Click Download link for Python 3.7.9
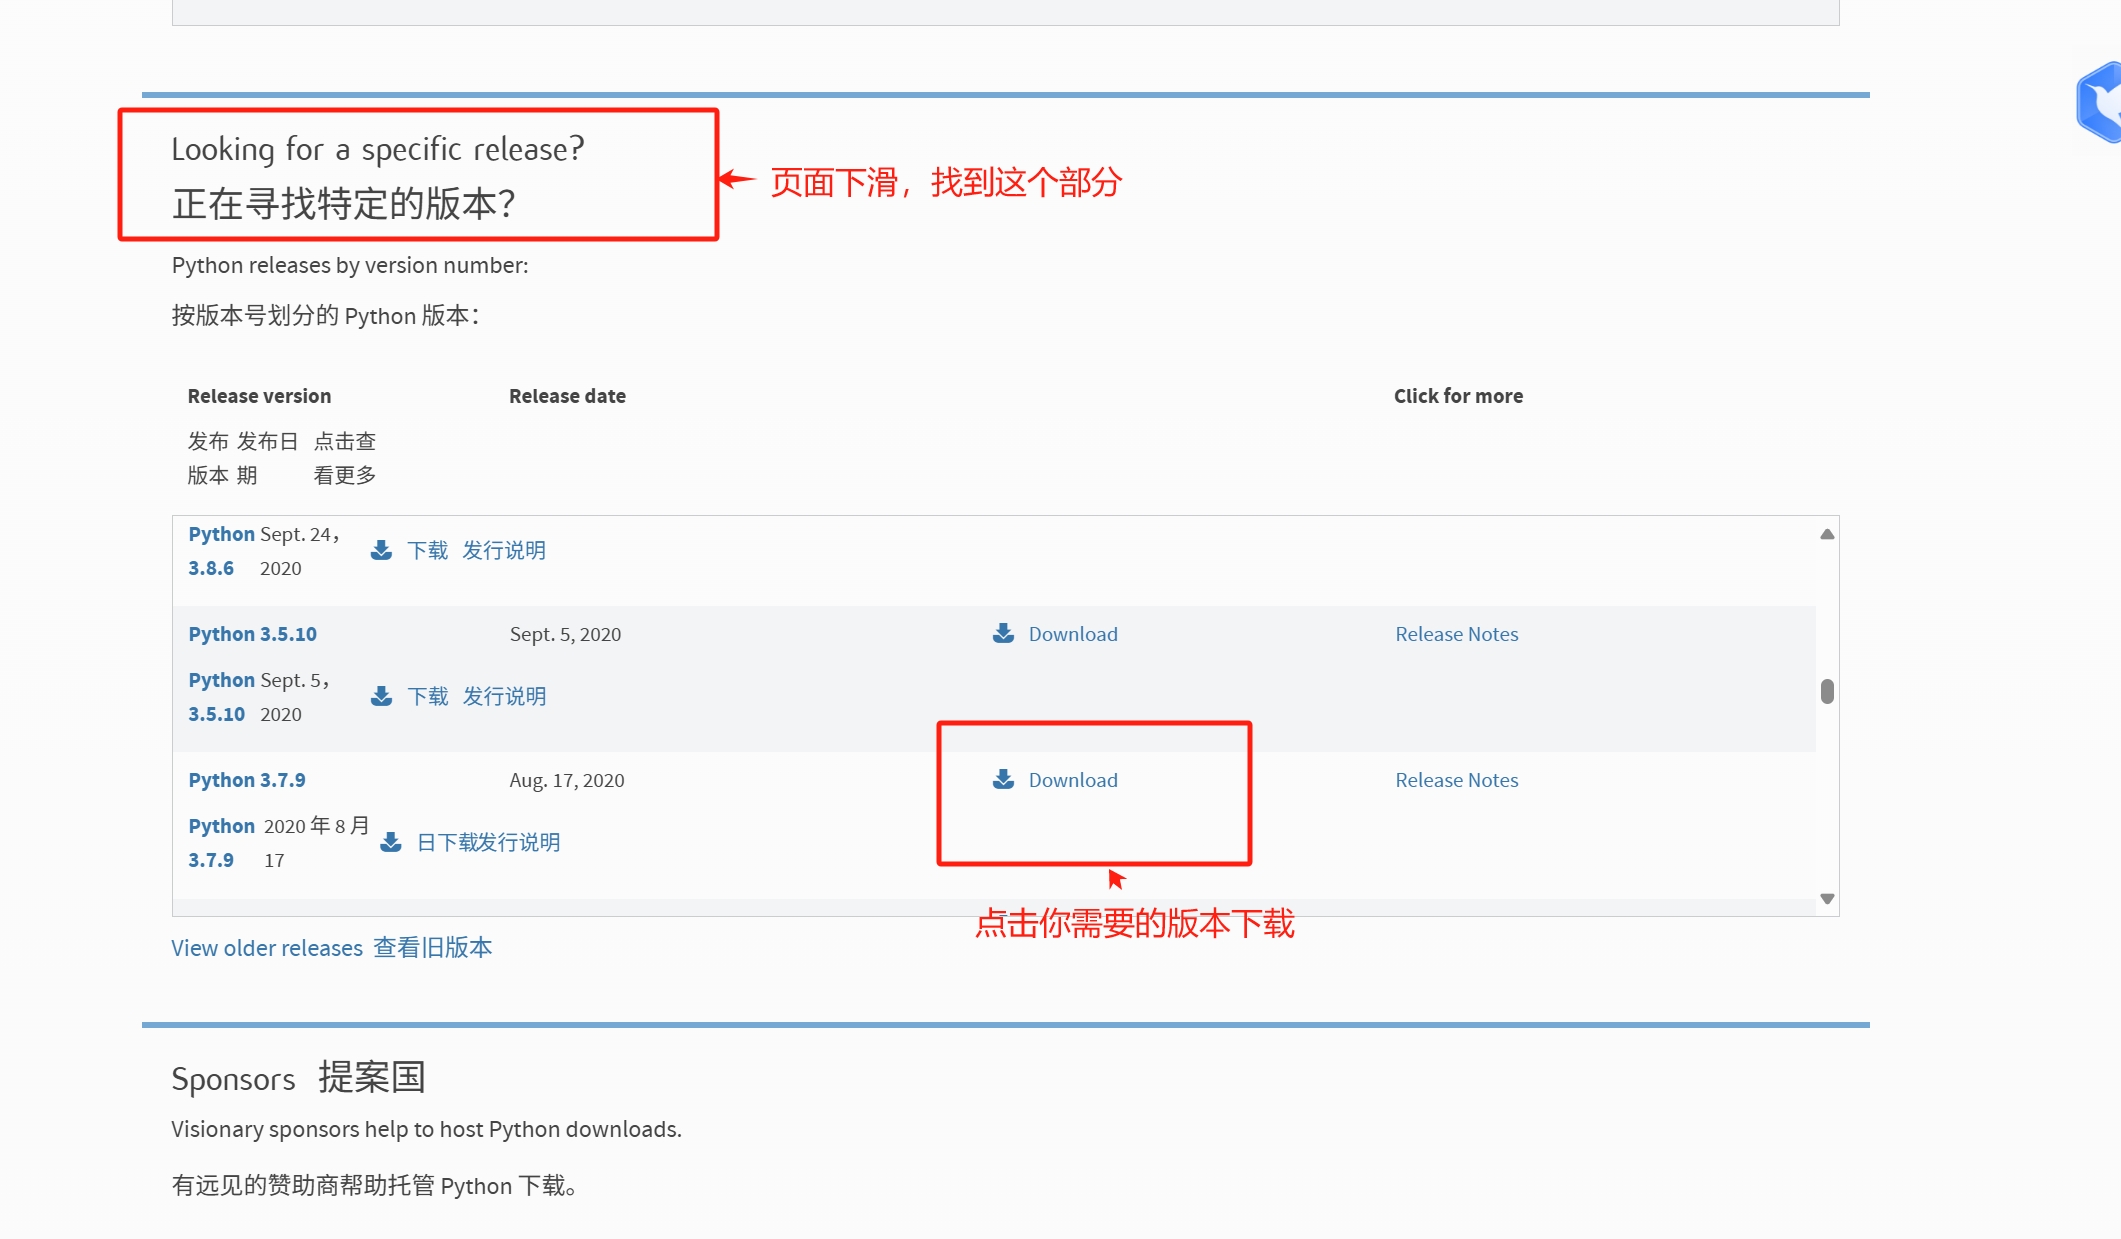This screenshot has width=2121, height=1239. [x=1073, y=780]
